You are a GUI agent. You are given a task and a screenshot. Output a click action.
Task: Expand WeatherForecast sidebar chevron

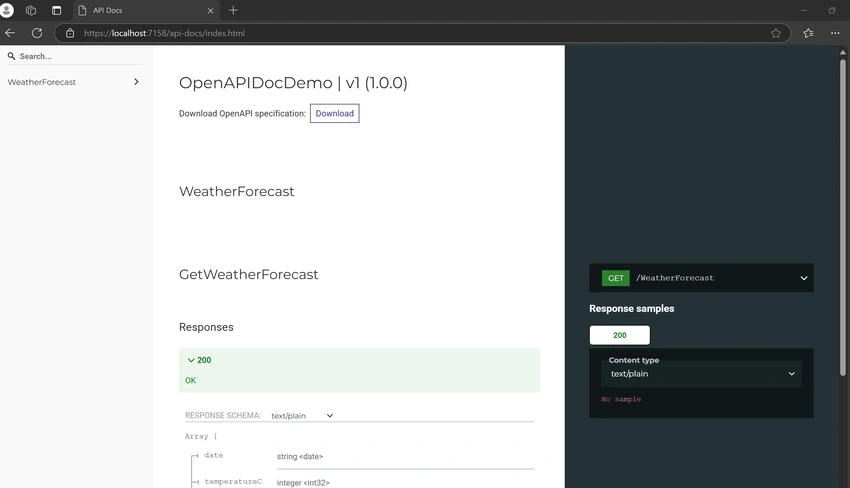136,82
